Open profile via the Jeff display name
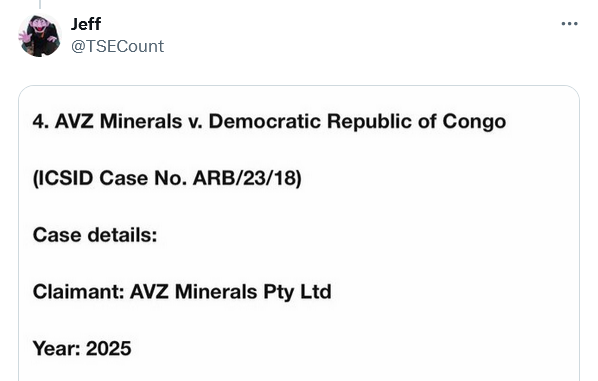 tap(86, 24)
